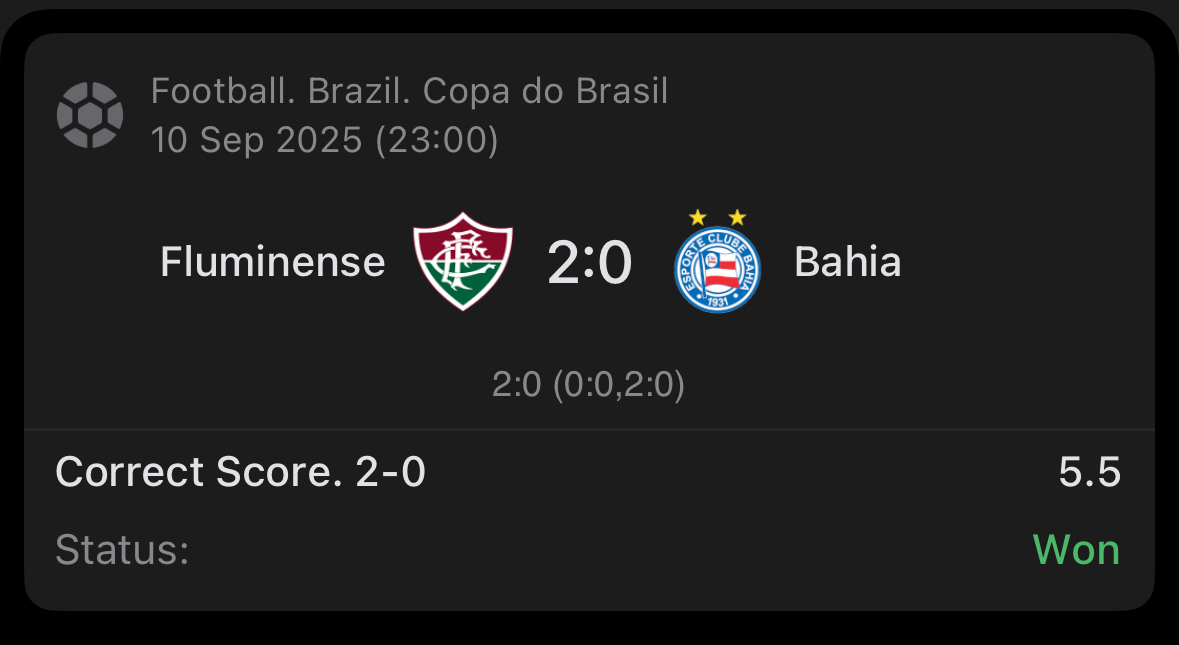Open the Fluminense team name
The image size is (1179, 645).
[x=272, y=262]
